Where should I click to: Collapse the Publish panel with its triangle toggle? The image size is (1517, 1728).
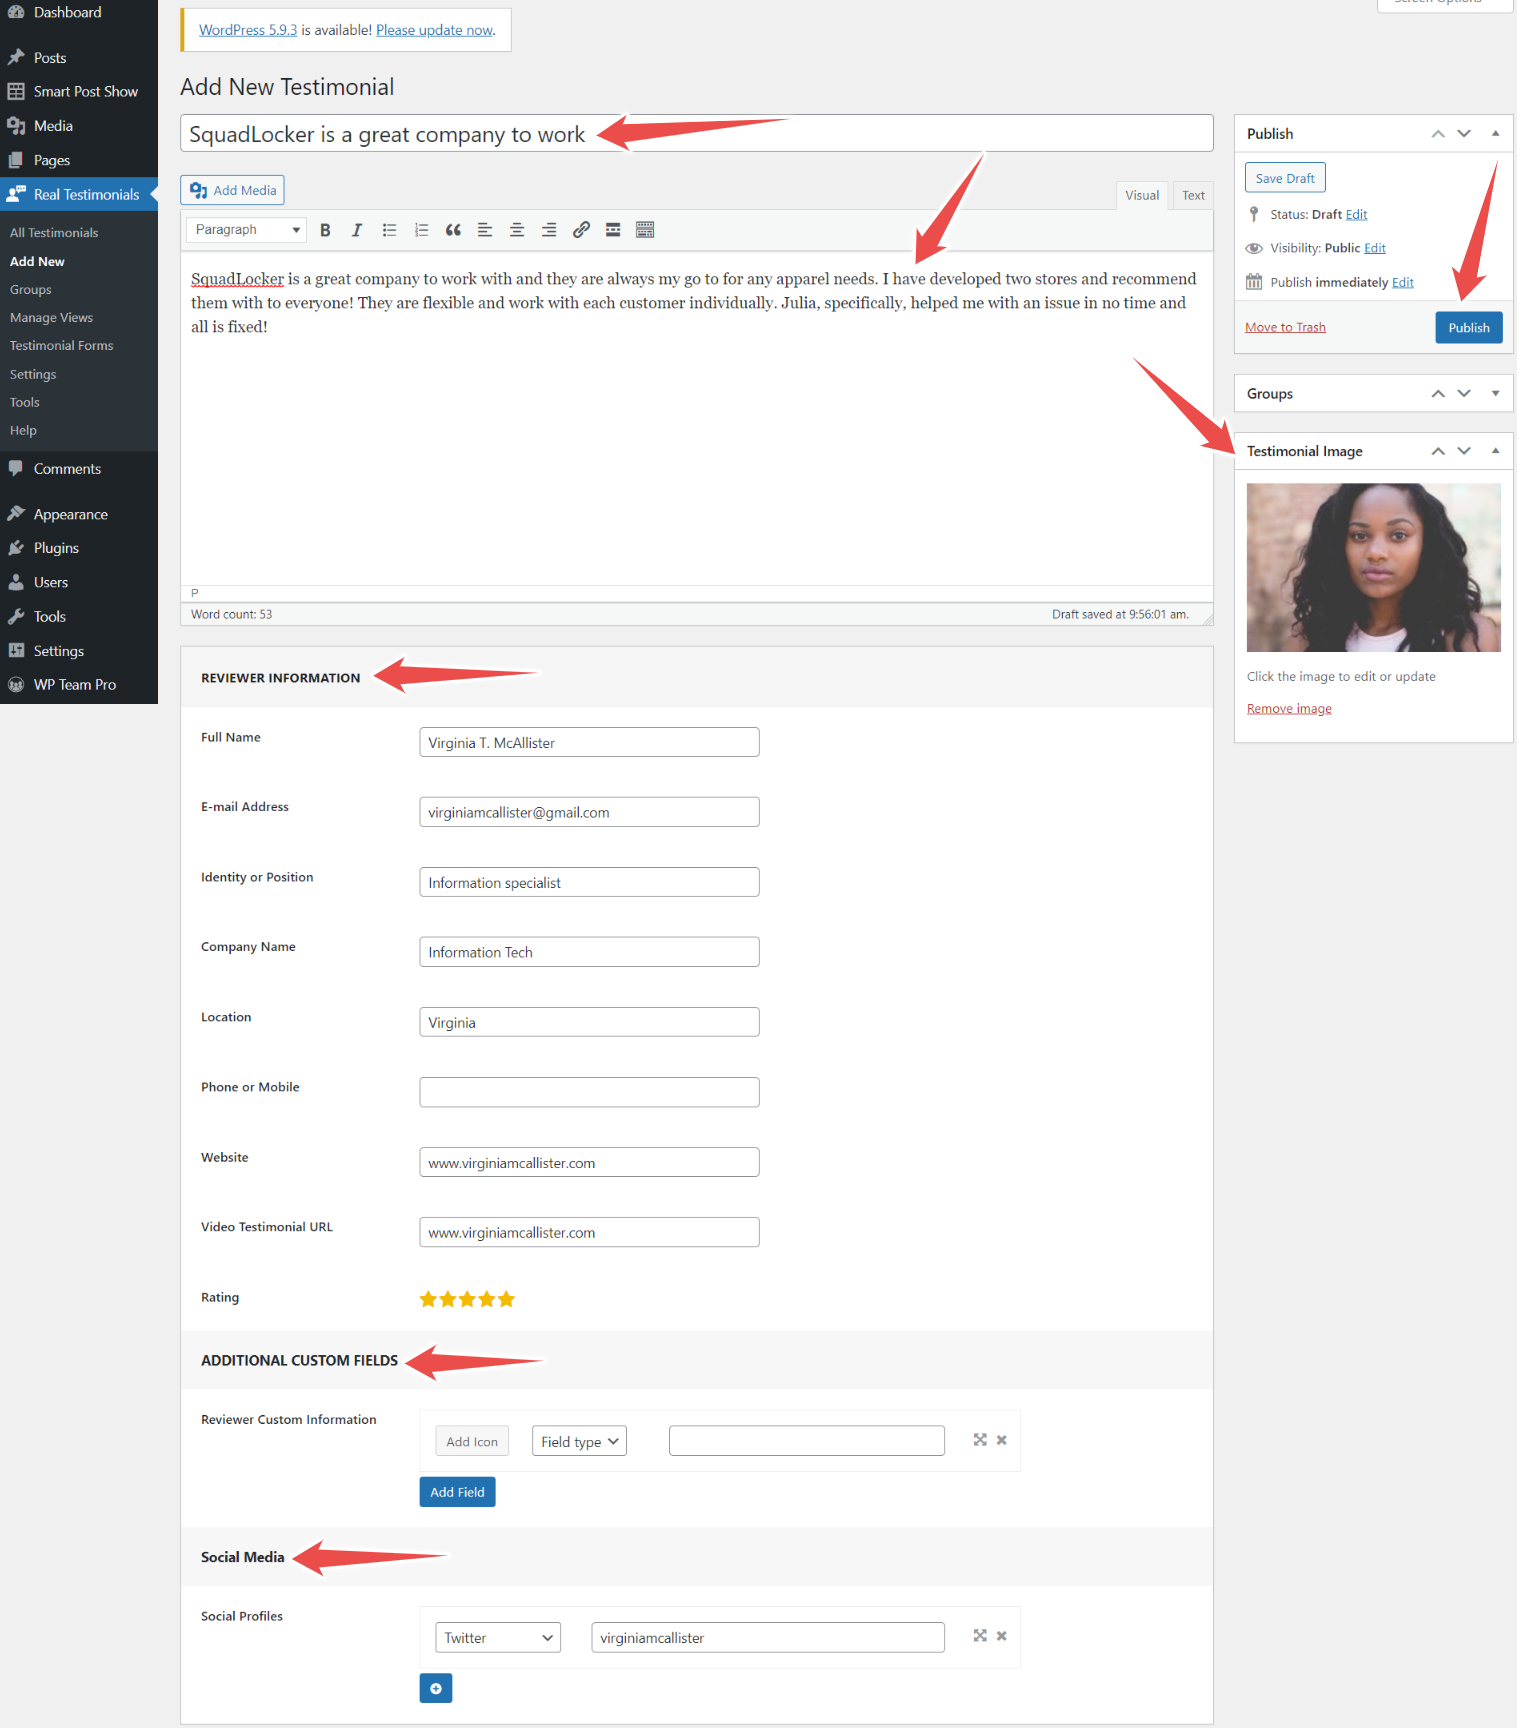[x=1495, y=134]
